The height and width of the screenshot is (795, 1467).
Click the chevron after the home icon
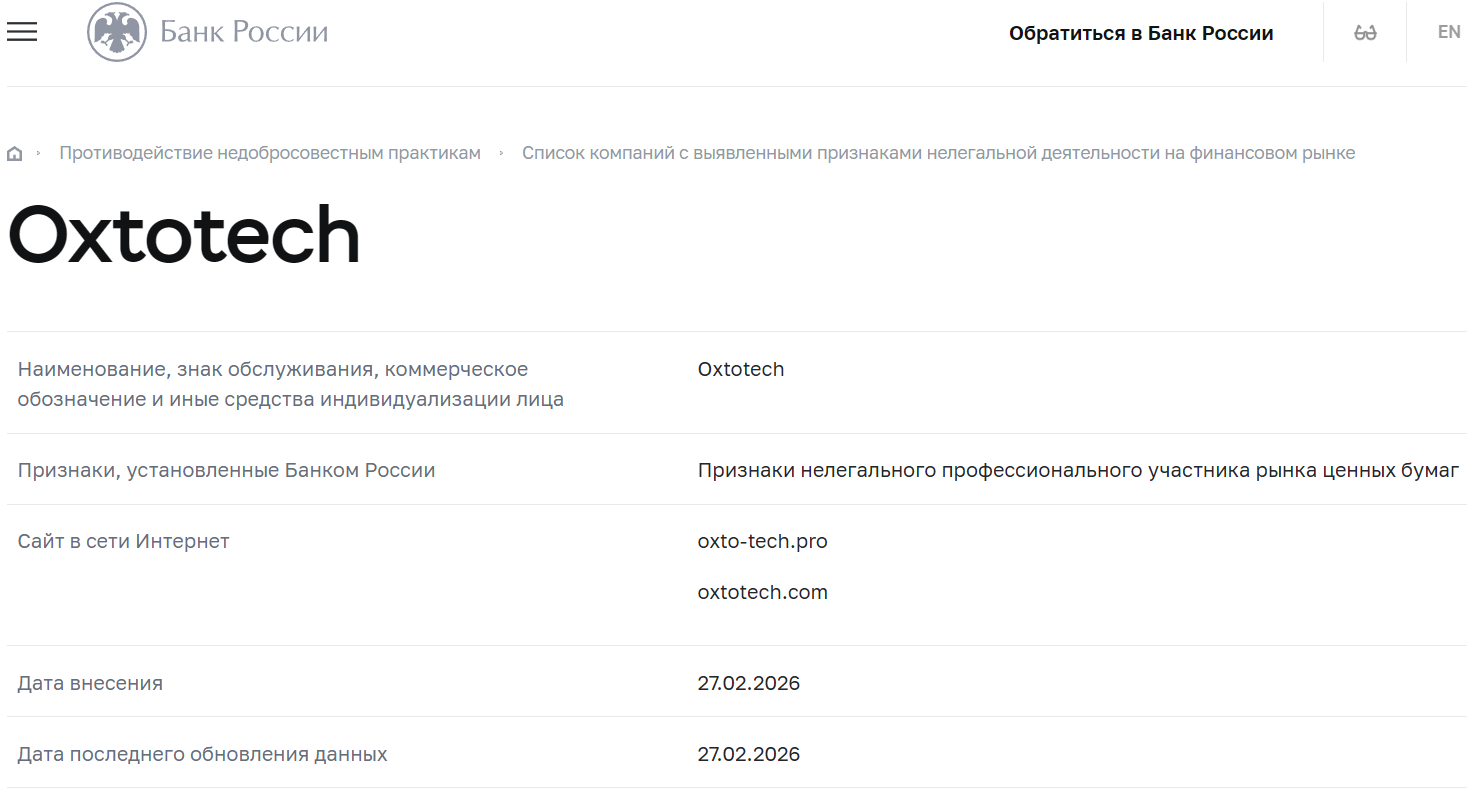(39, 153)
